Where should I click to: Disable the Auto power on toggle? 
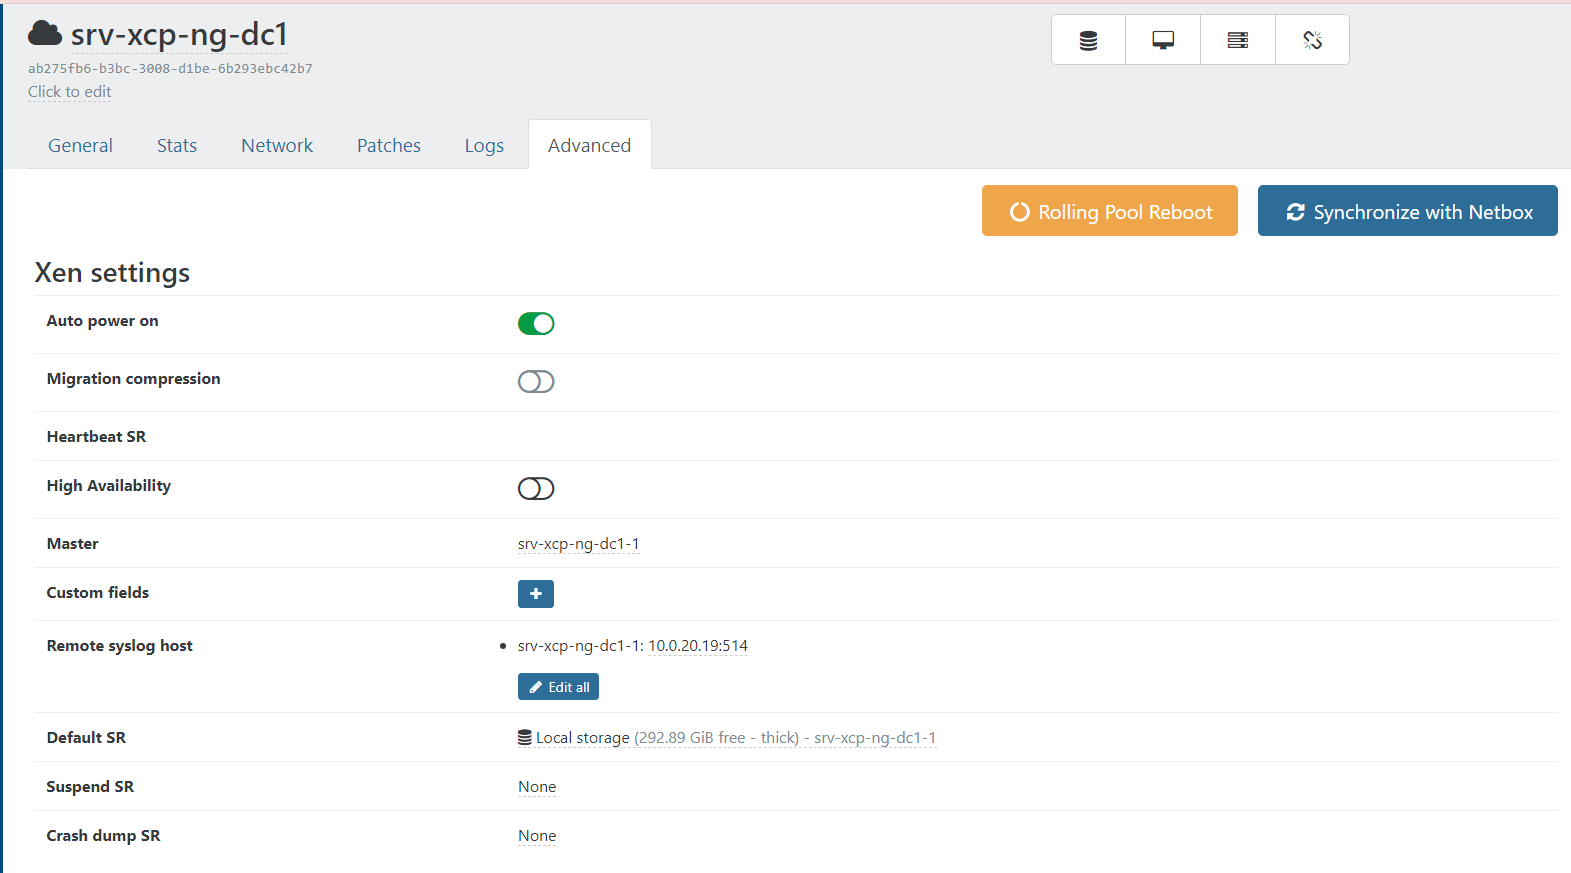(x=536, y=323)
